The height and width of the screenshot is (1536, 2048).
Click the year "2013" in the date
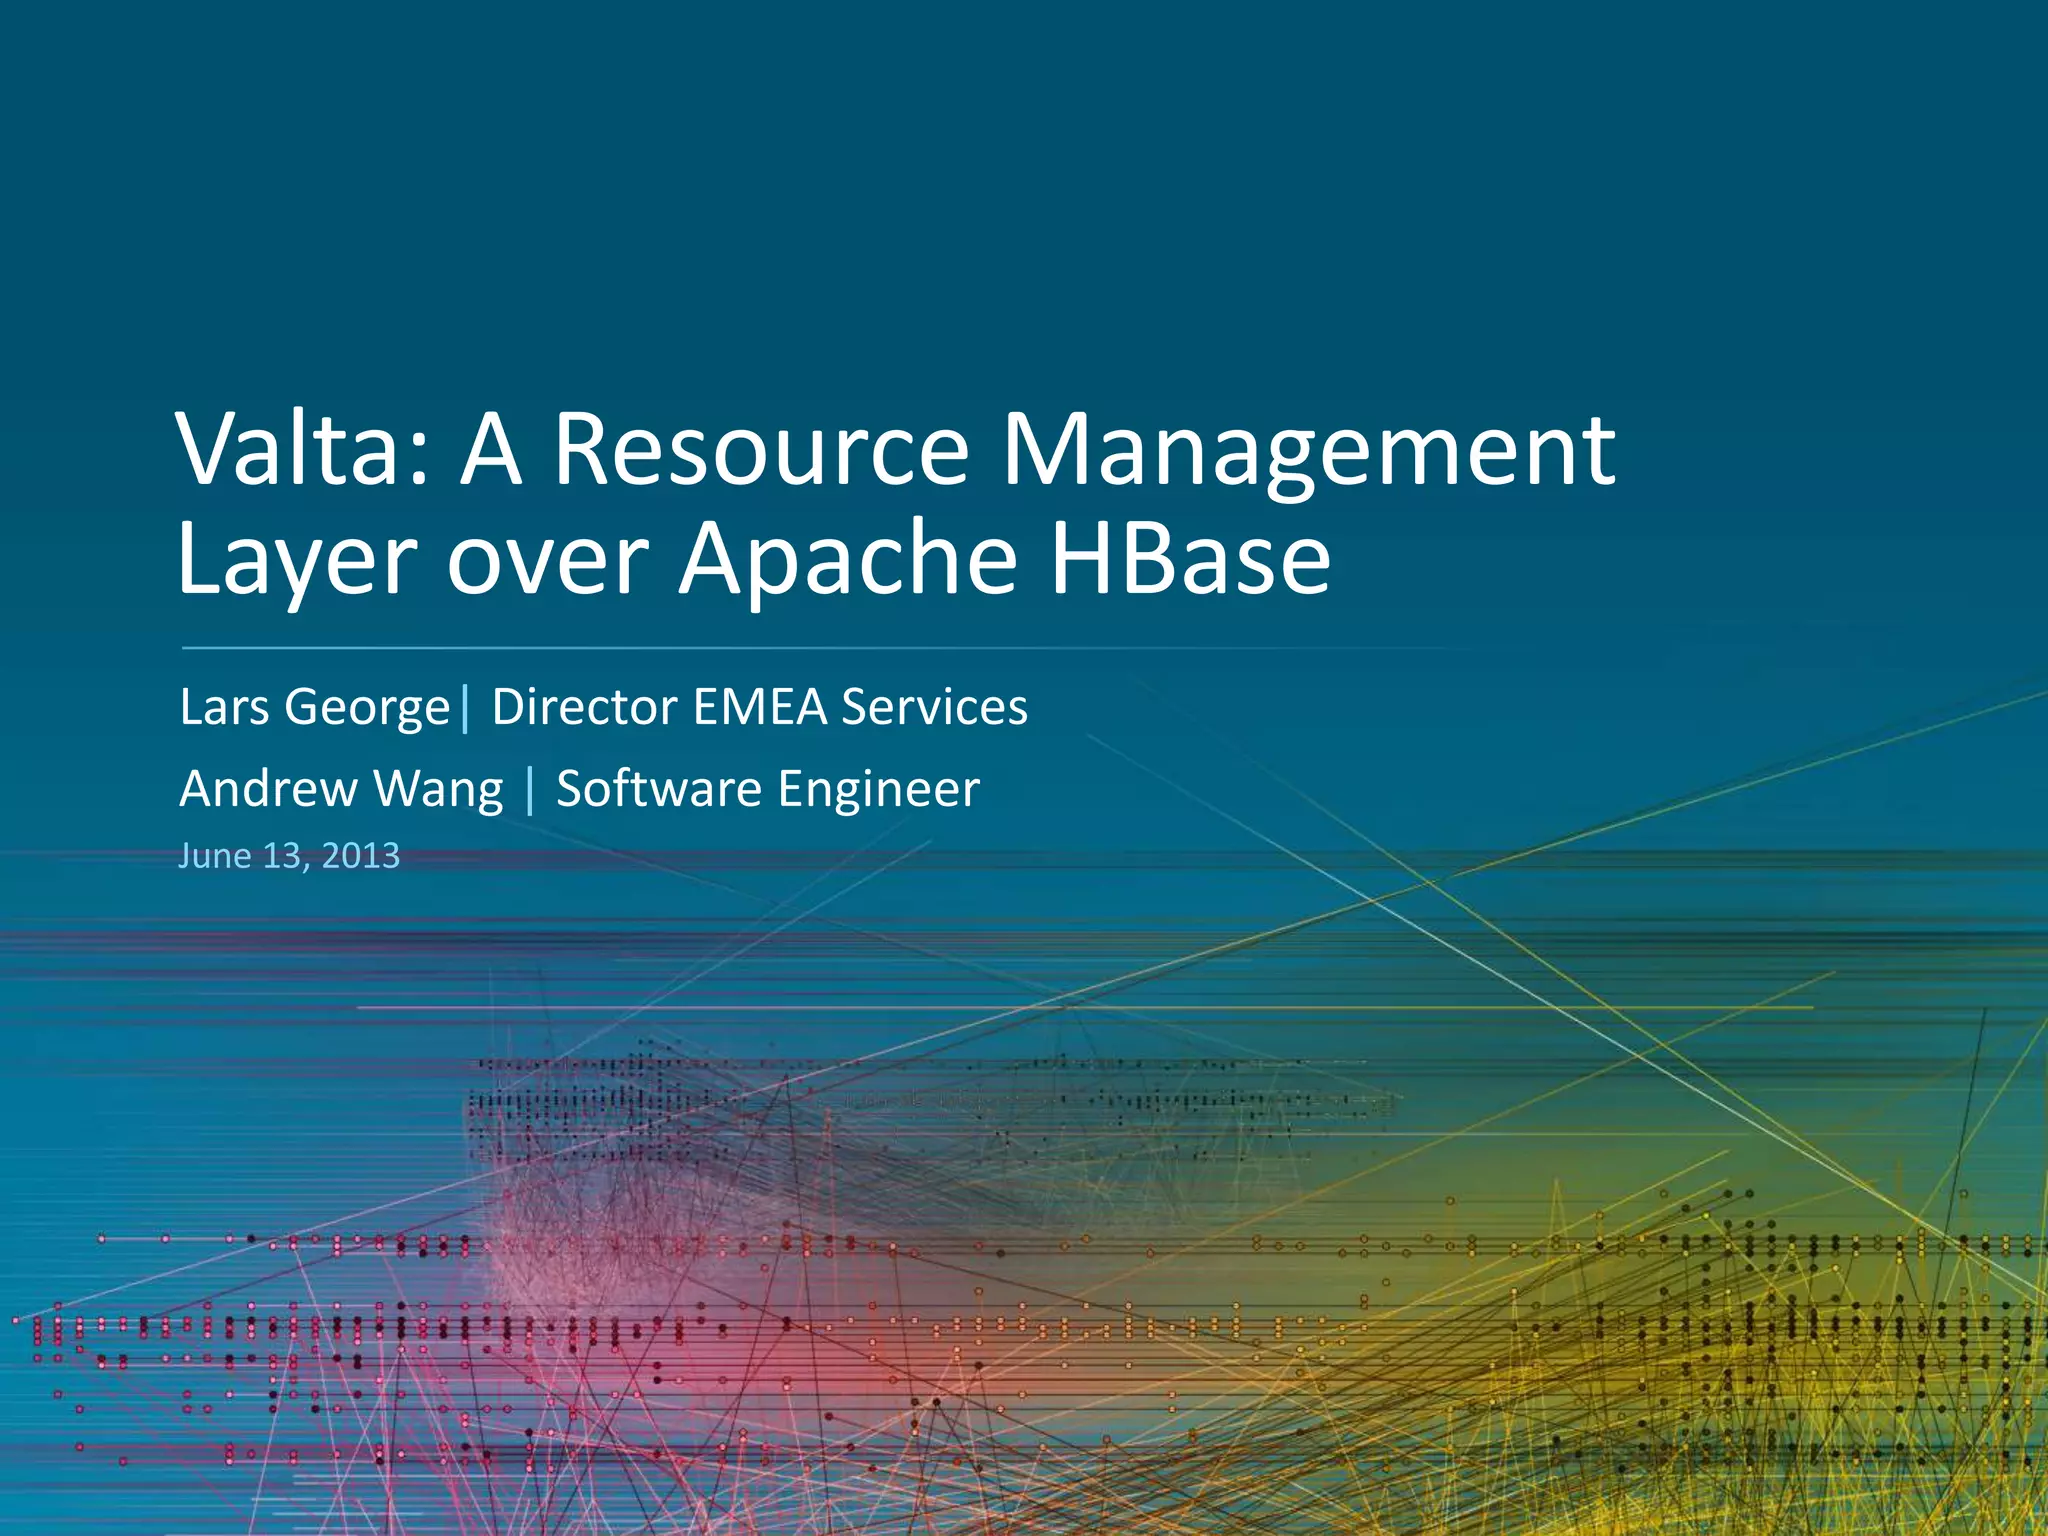[x=360, y=856]
